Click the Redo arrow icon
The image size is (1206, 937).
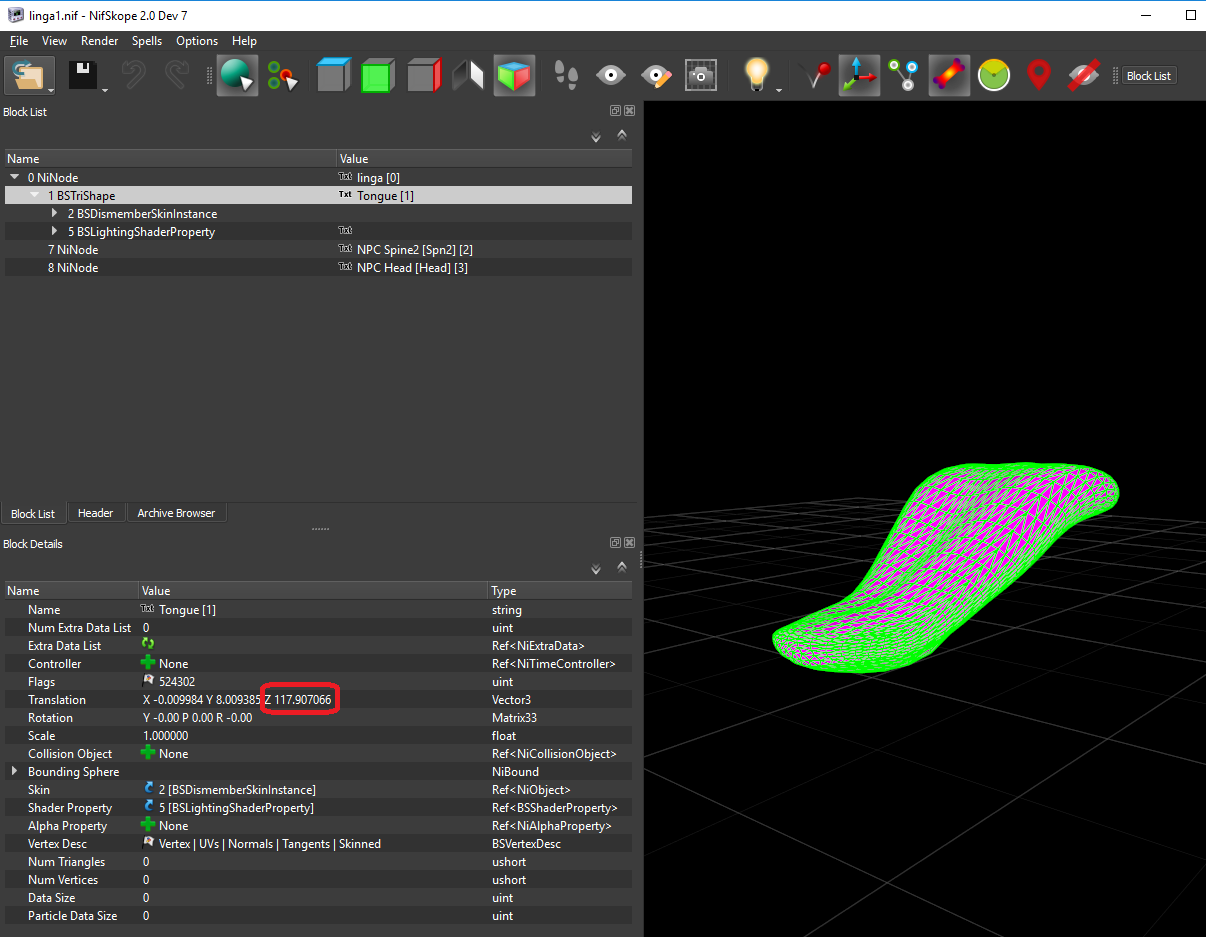(x=177, y=76)
